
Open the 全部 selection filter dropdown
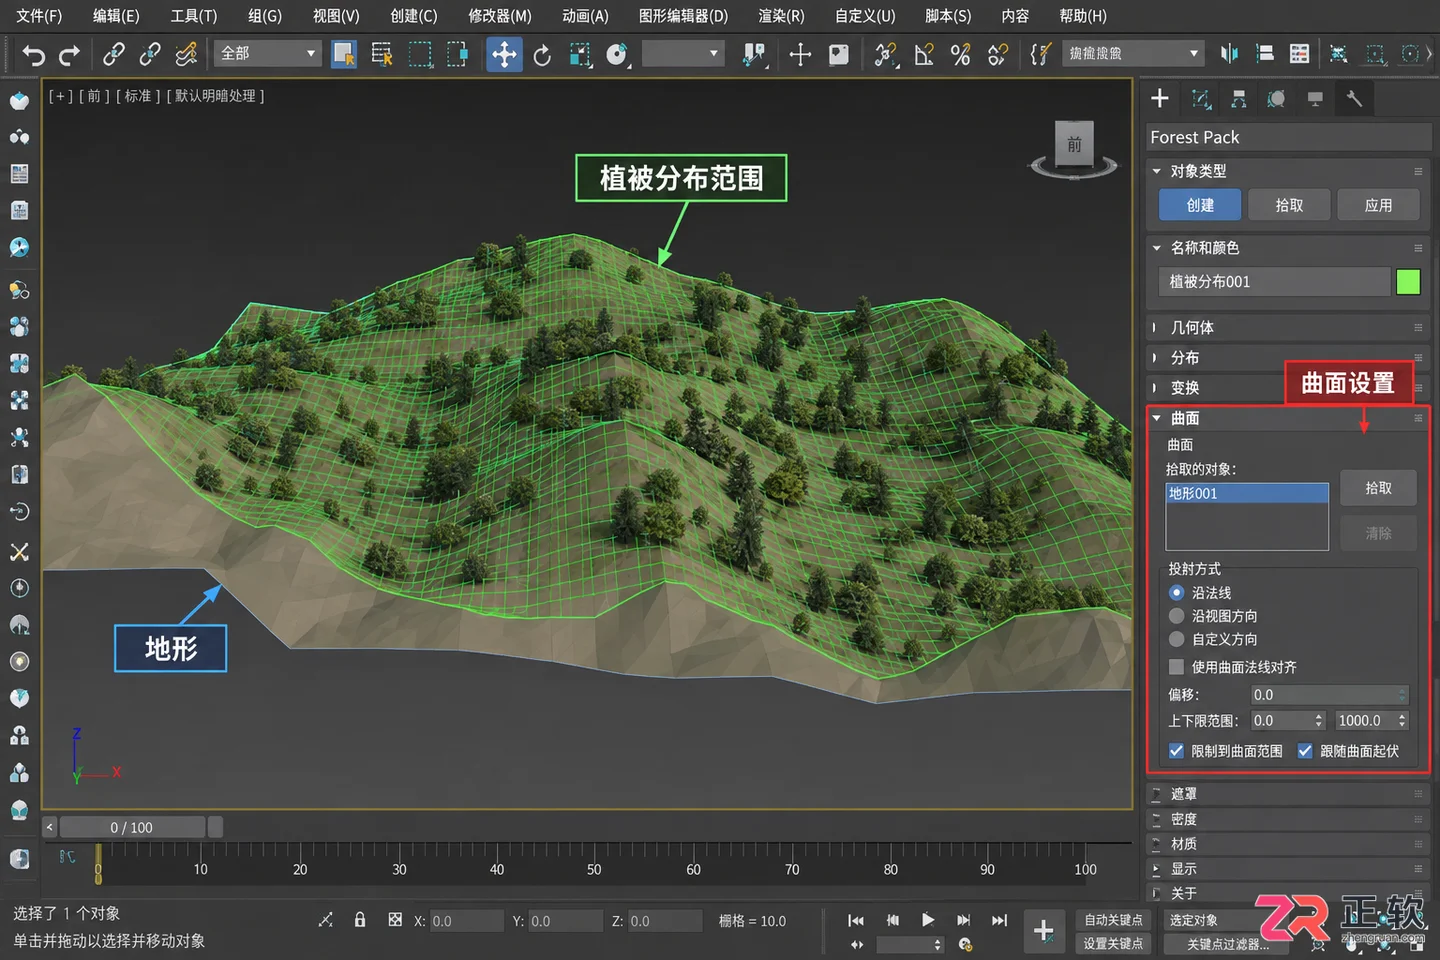(267, 53)
